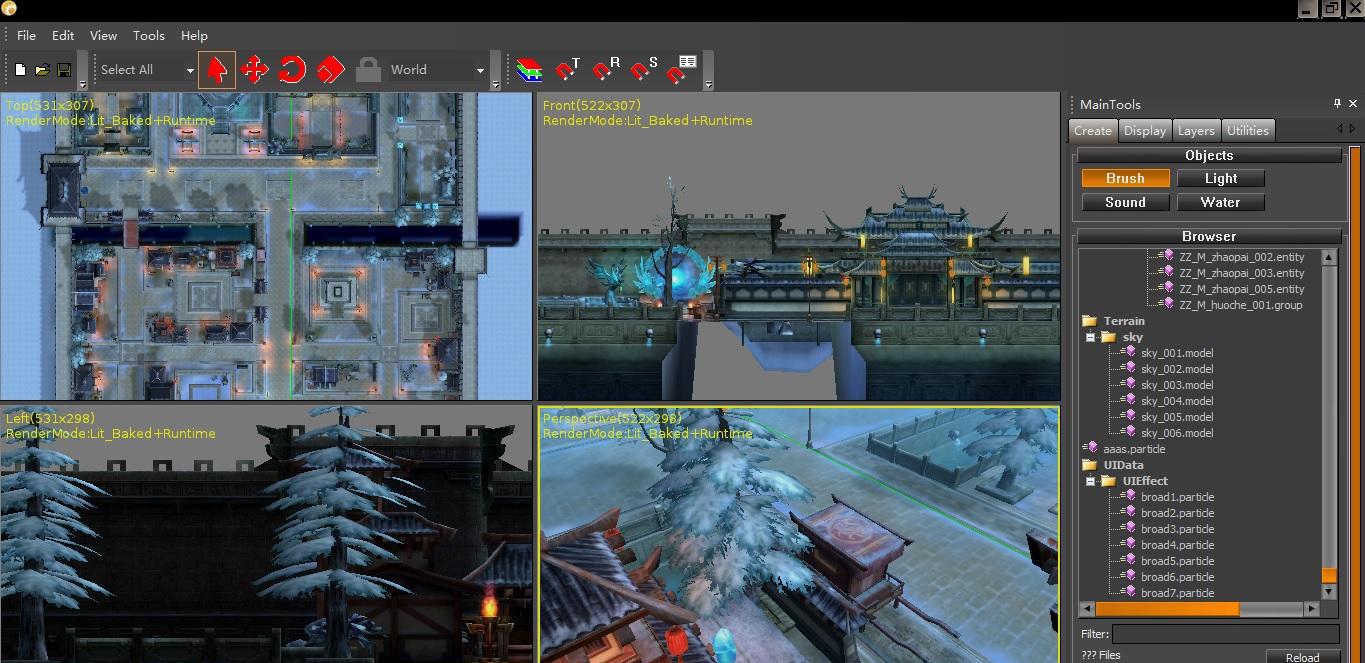This screenshot has width=1365, height=663.
Task: Select the Light object button
Action: point(1221,178)
